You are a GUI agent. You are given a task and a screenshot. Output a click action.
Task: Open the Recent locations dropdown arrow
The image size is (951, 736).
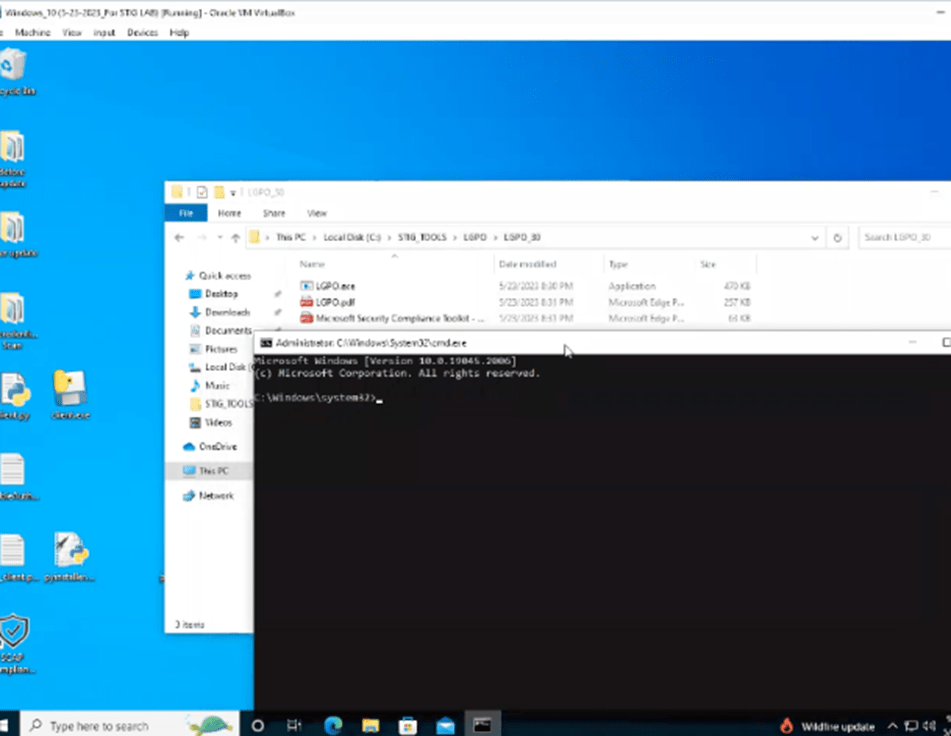(218, 238)
